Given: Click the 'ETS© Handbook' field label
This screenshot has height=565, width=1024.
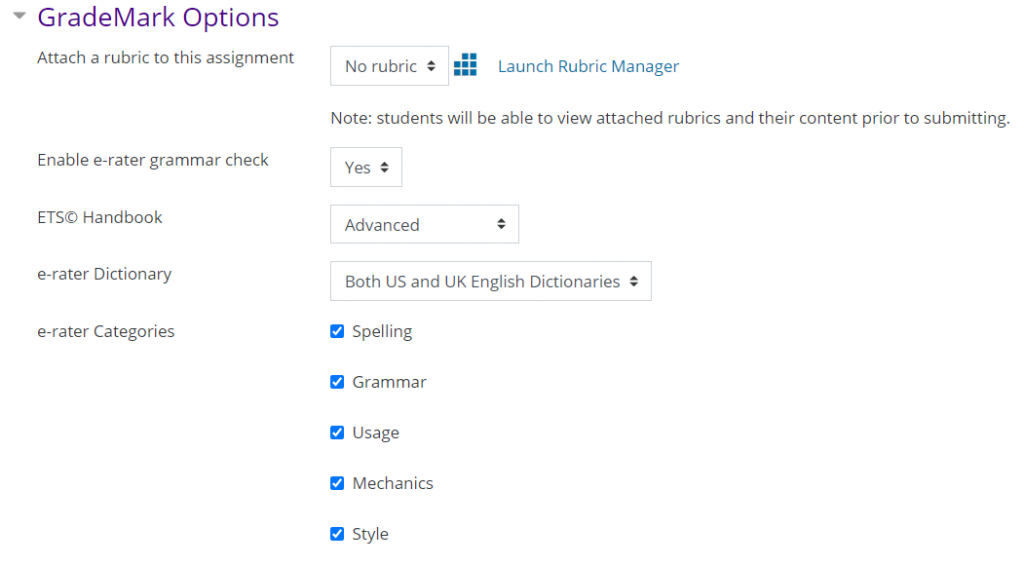Looking at the screenshot, I should 99,217.
